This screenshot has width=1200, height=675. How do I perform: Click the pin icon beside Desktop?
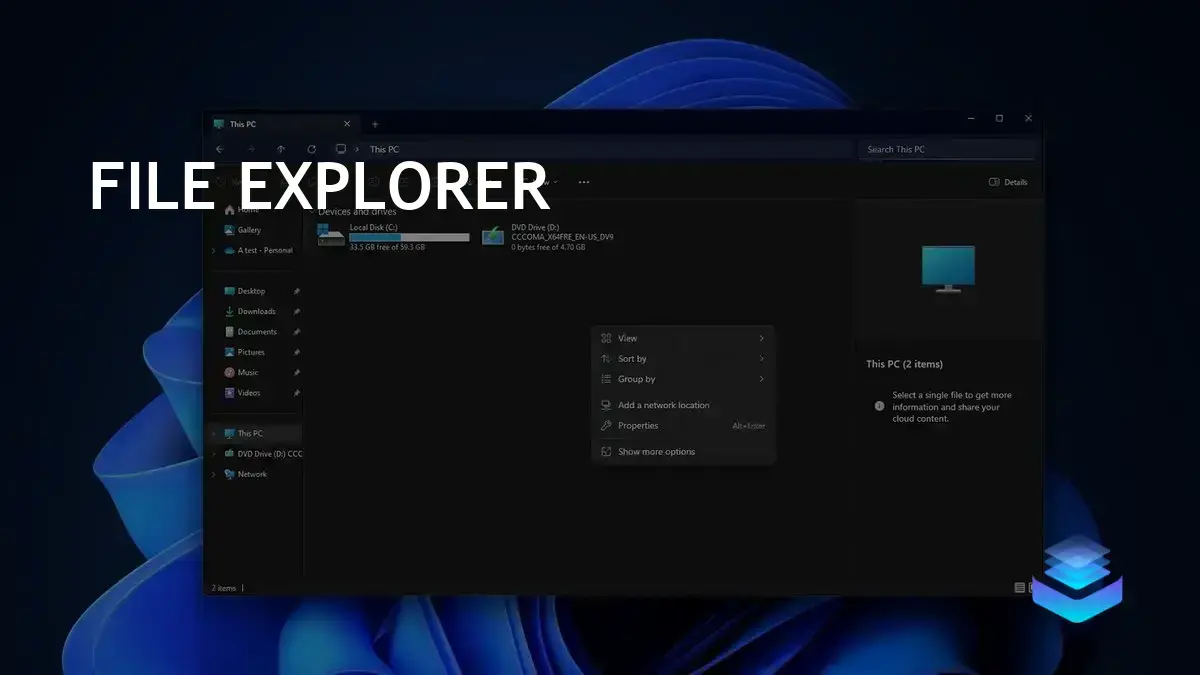click(296, 291)
